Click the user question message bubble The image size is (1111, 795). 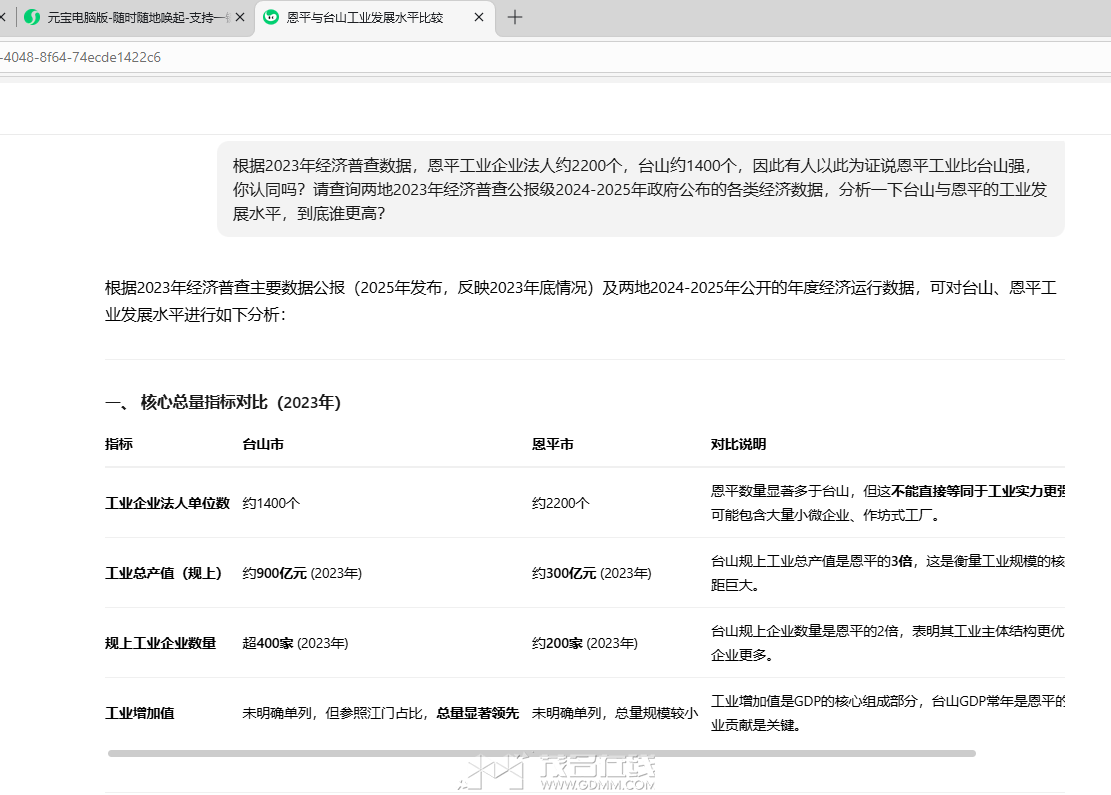[x=640, y=189]
